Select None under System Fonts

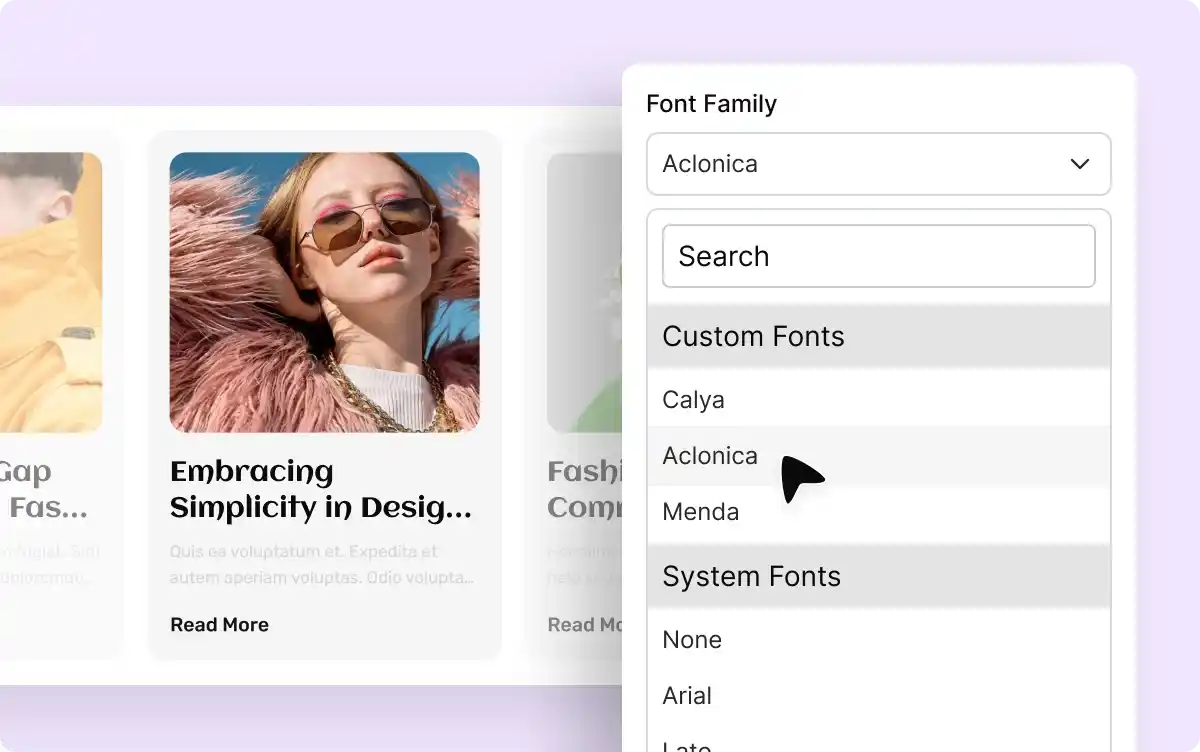(692, 640)
